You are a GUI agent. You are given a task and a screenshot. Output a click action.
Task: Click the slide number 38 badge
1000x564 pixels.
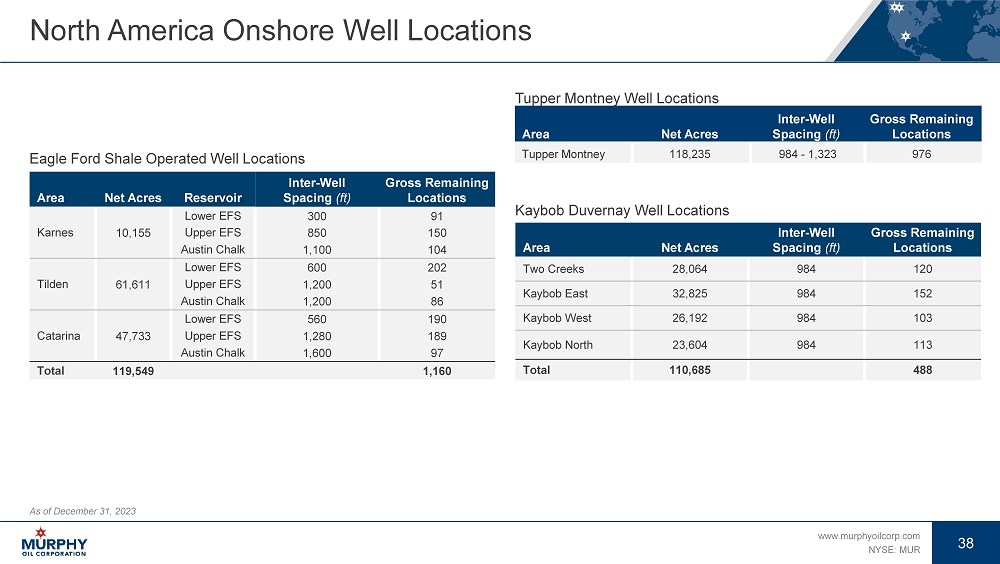tap(965, 543)
